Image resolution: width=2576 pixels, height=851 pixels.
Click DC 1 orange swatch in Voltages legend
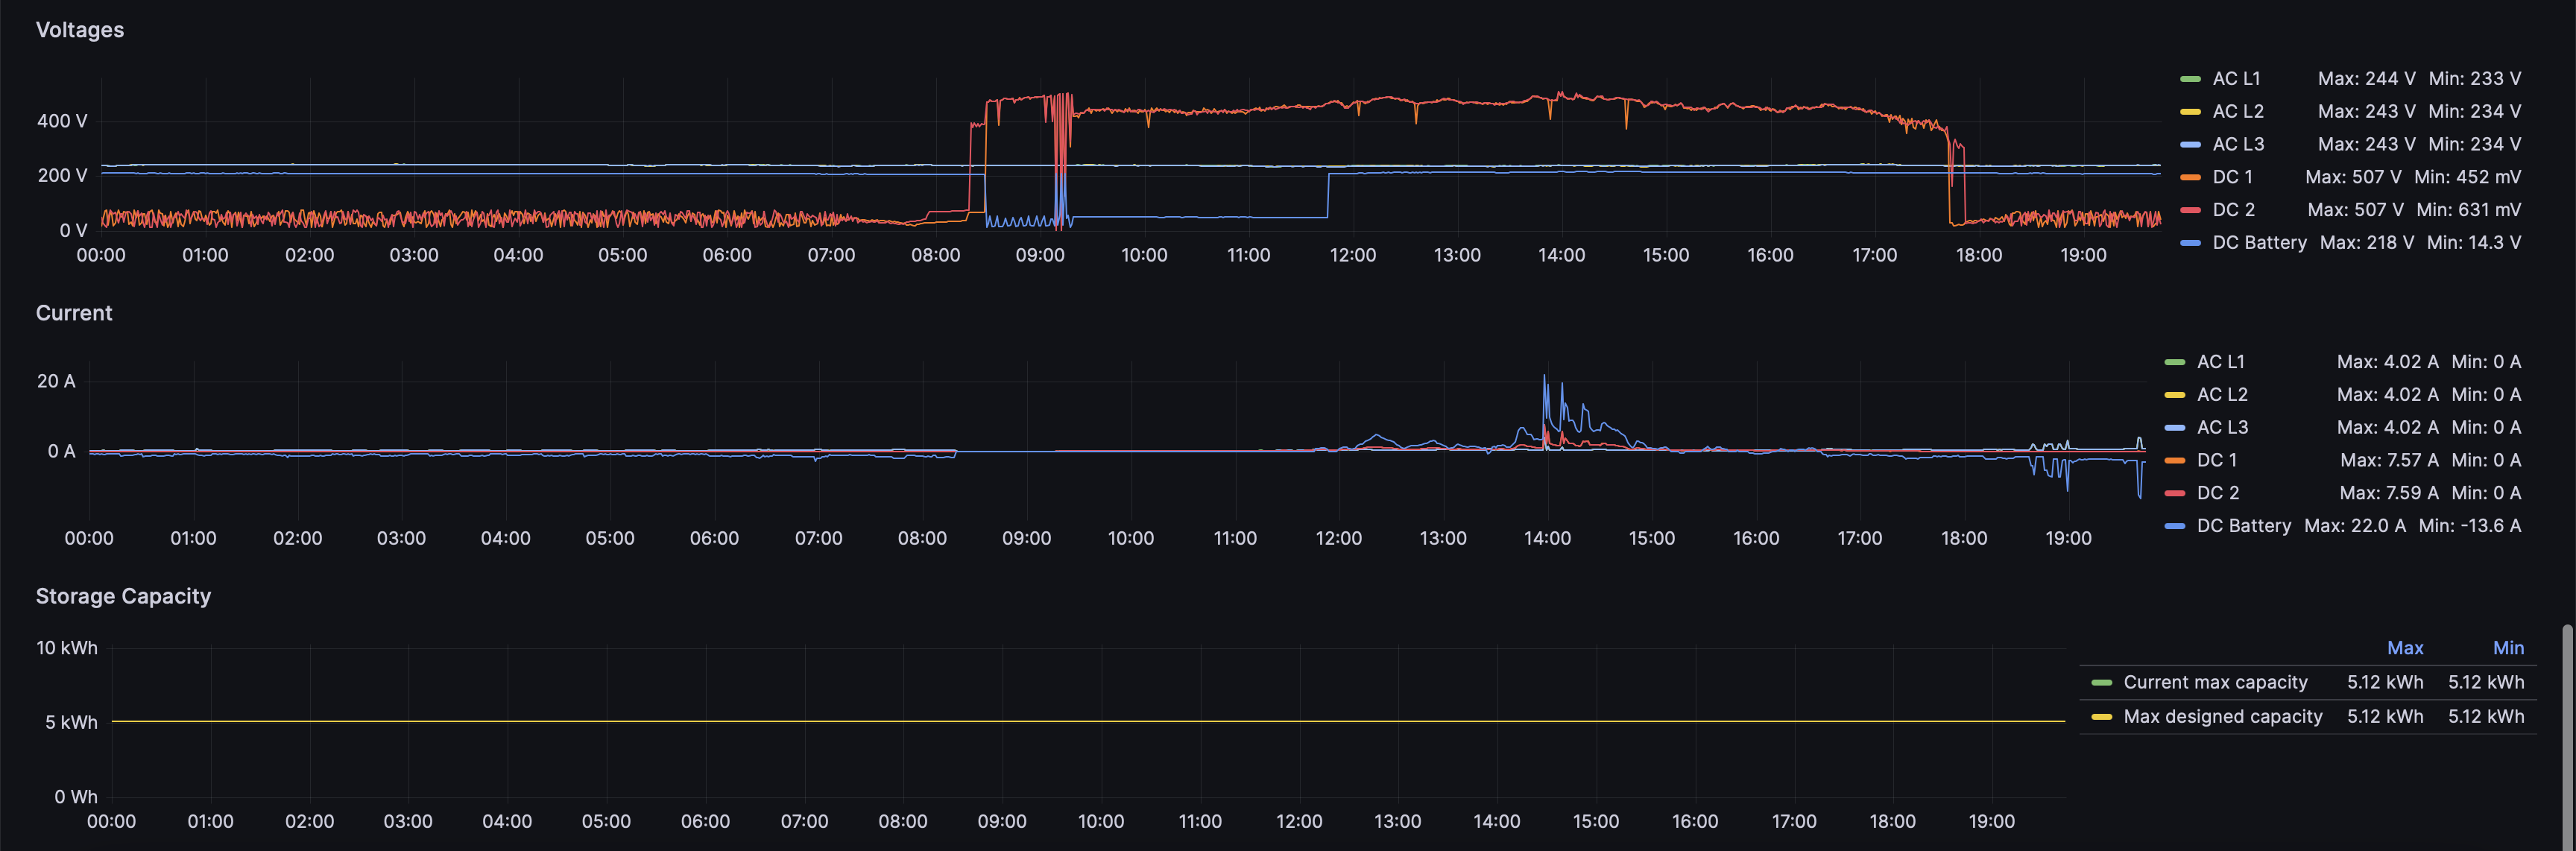click(2190, 177)
